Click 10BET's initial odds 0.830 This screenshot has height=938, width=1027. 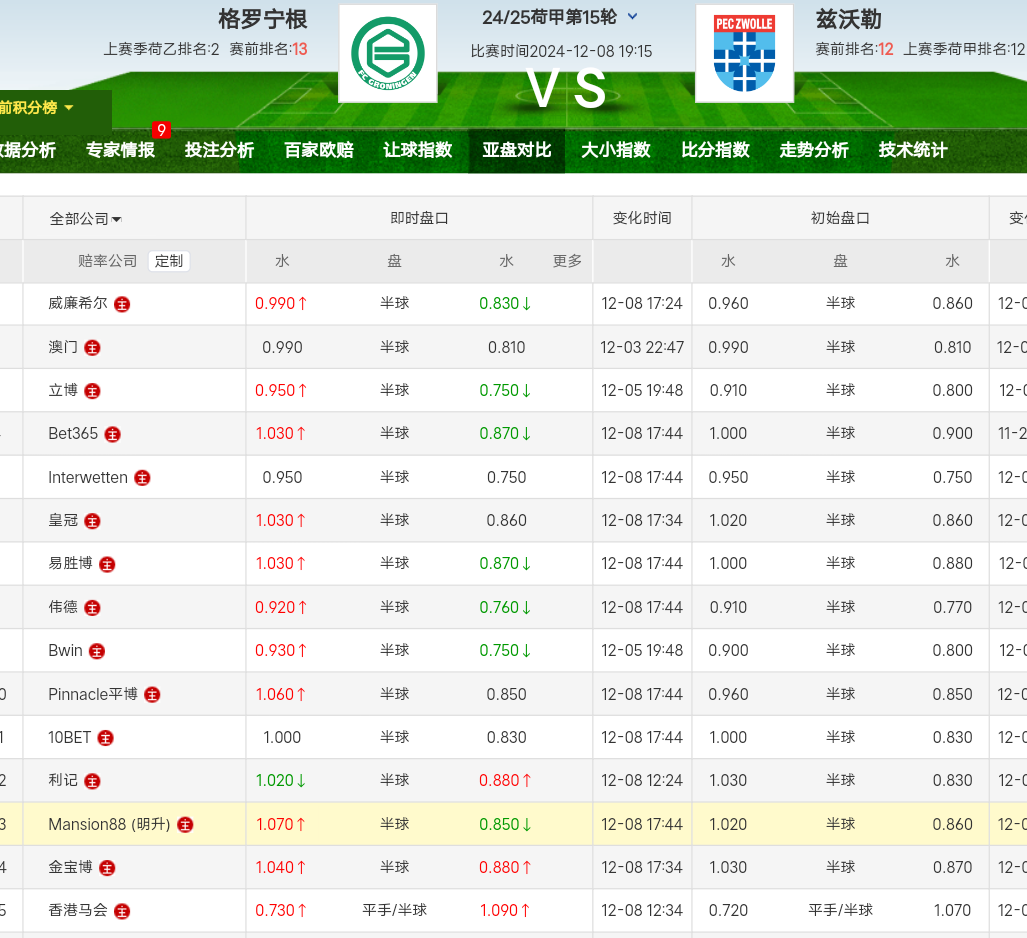coord(952,738)
